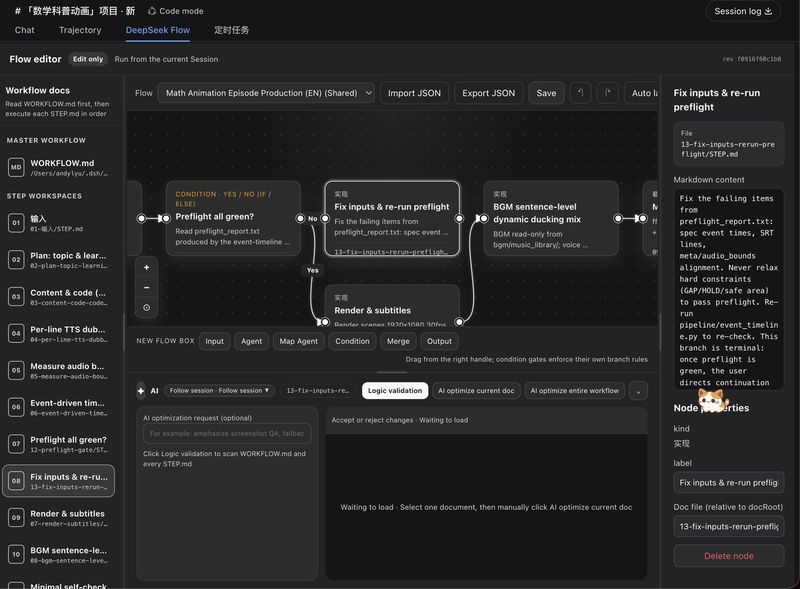The height and width of the screenshot is (589, 800).
Task: Select the Preflight all green? condition node
Action: click(233, 218)
